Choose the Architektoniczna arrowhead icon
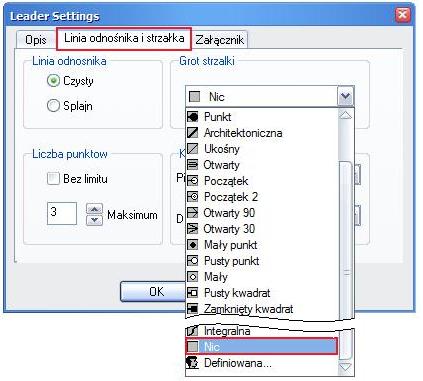The image size is (423, 381). pyautogui.click(x=193, y=133)
